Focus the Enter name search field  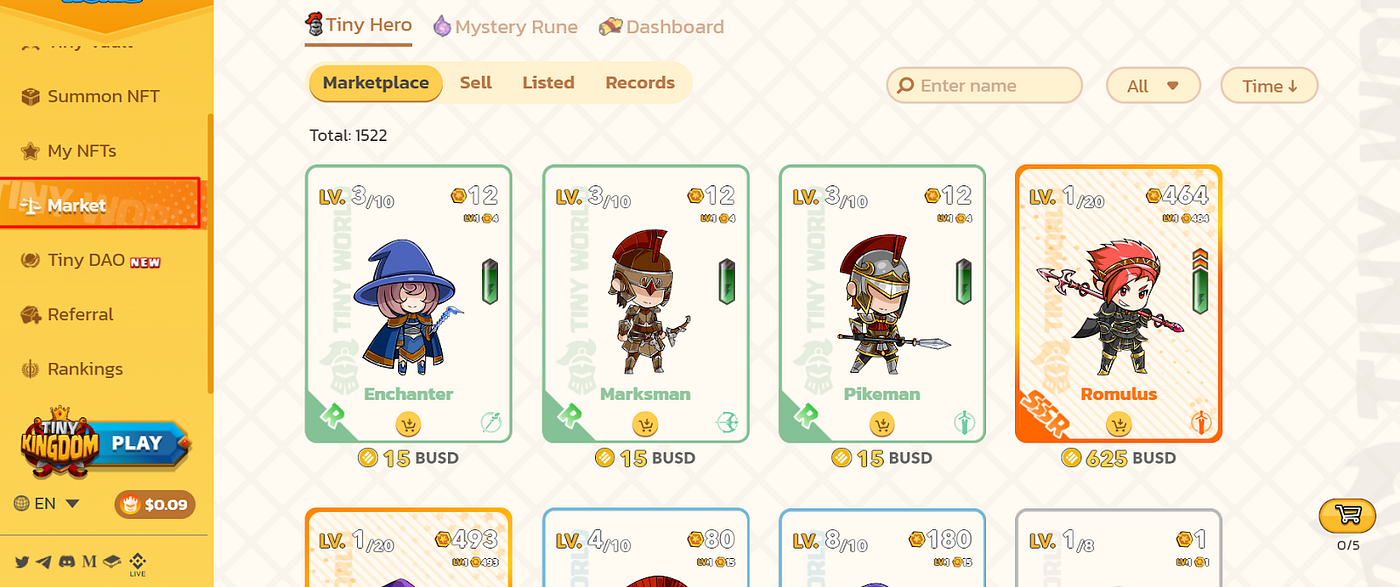click(x=985, y=86)
